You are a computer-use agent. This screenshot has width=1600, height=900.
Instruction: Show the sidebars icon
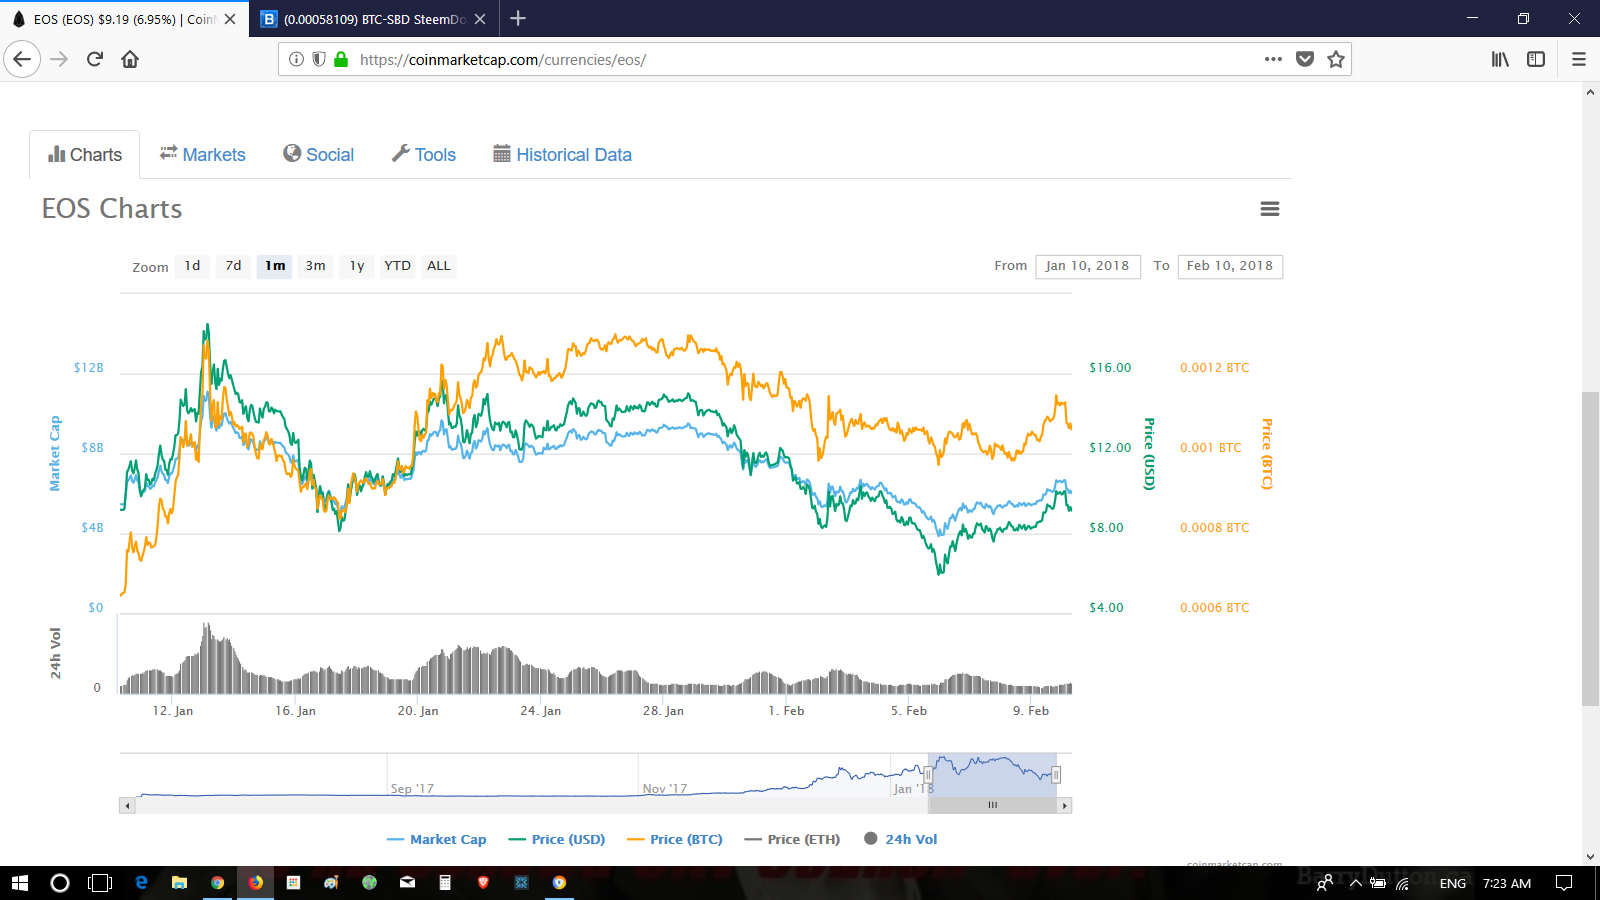(x=1536, y=59)
